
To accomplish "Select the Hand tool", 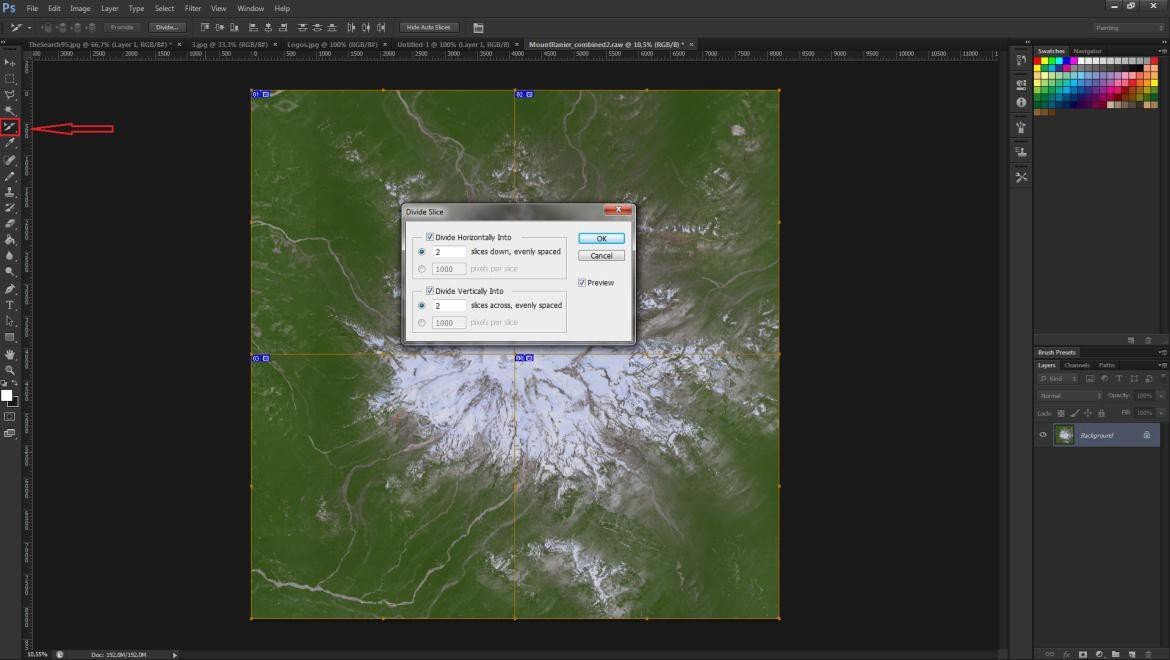I will tap(10, 354).
